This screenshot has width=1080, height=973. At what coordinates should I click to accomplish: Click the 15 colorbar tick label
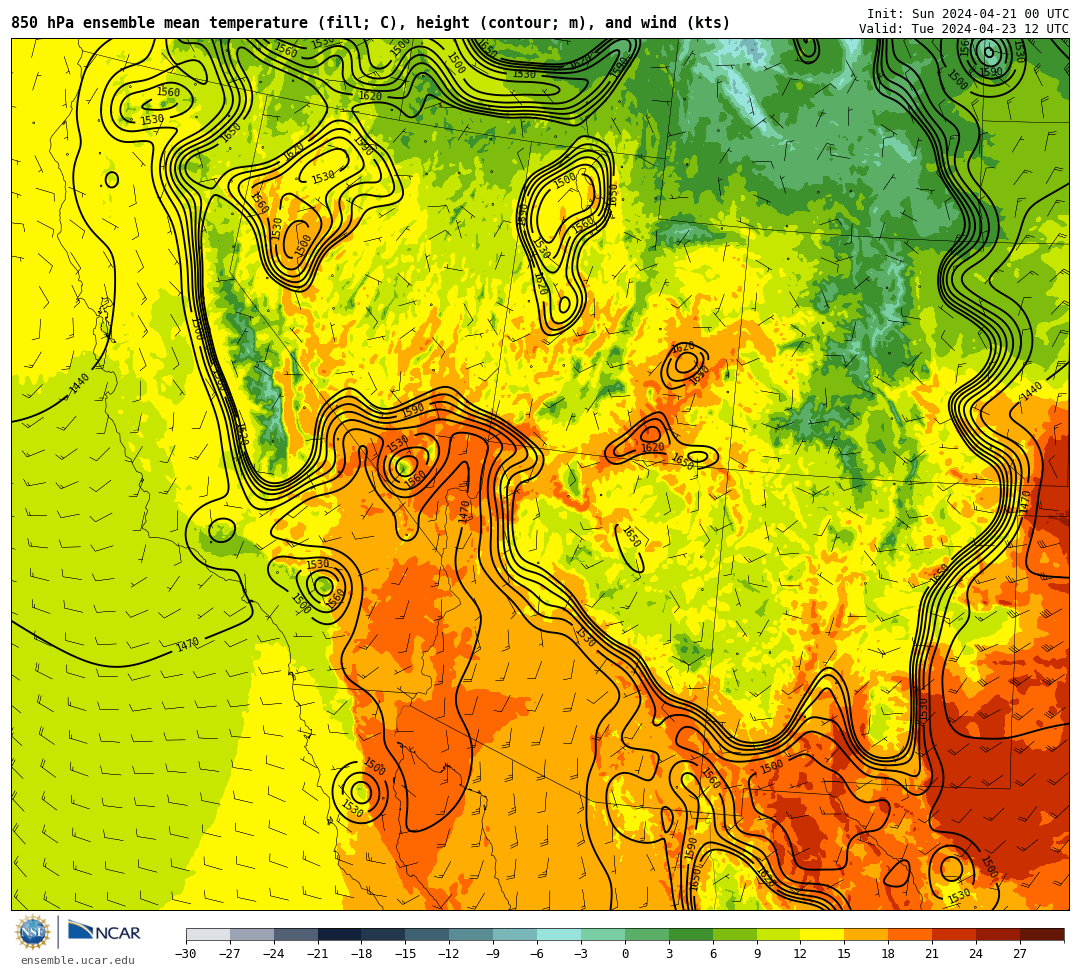(x=844, y=954)
